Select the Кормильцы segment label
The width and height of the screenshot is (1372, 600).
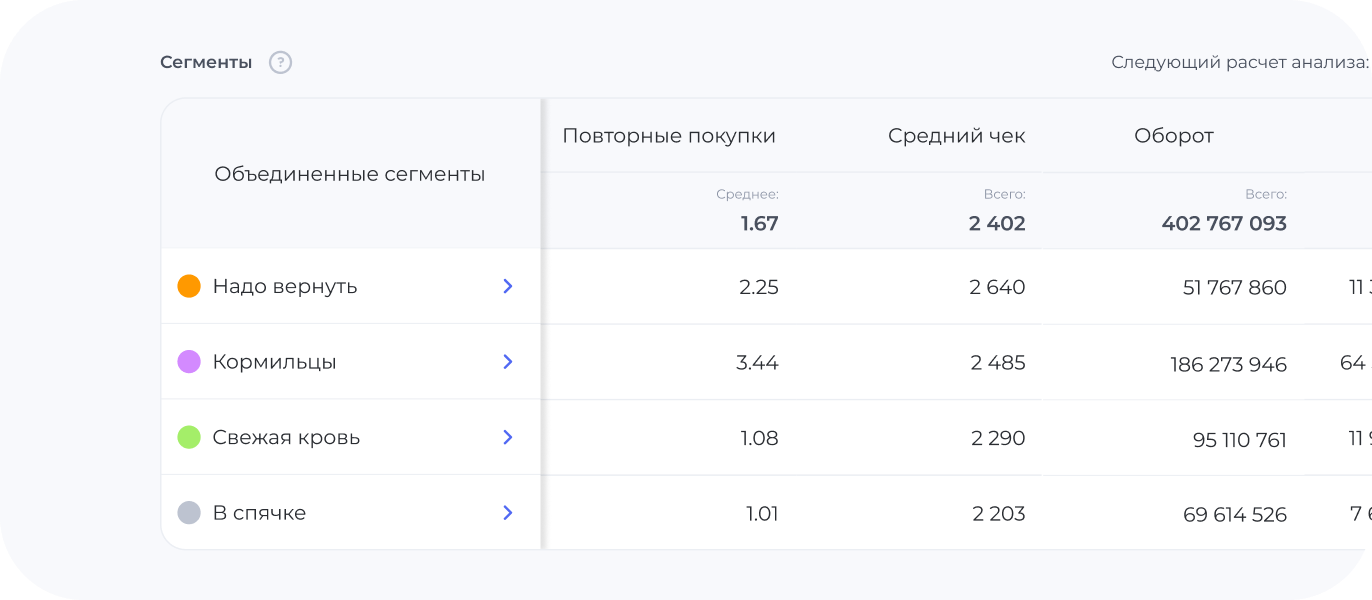click(x=274, y=362)
